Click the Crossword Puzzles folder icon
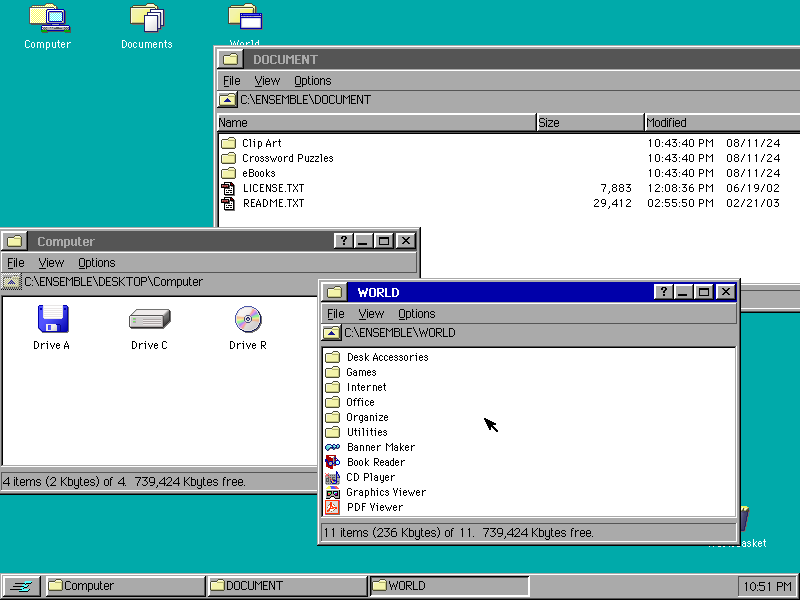800x600 pixels. click(x=229, y=158)
